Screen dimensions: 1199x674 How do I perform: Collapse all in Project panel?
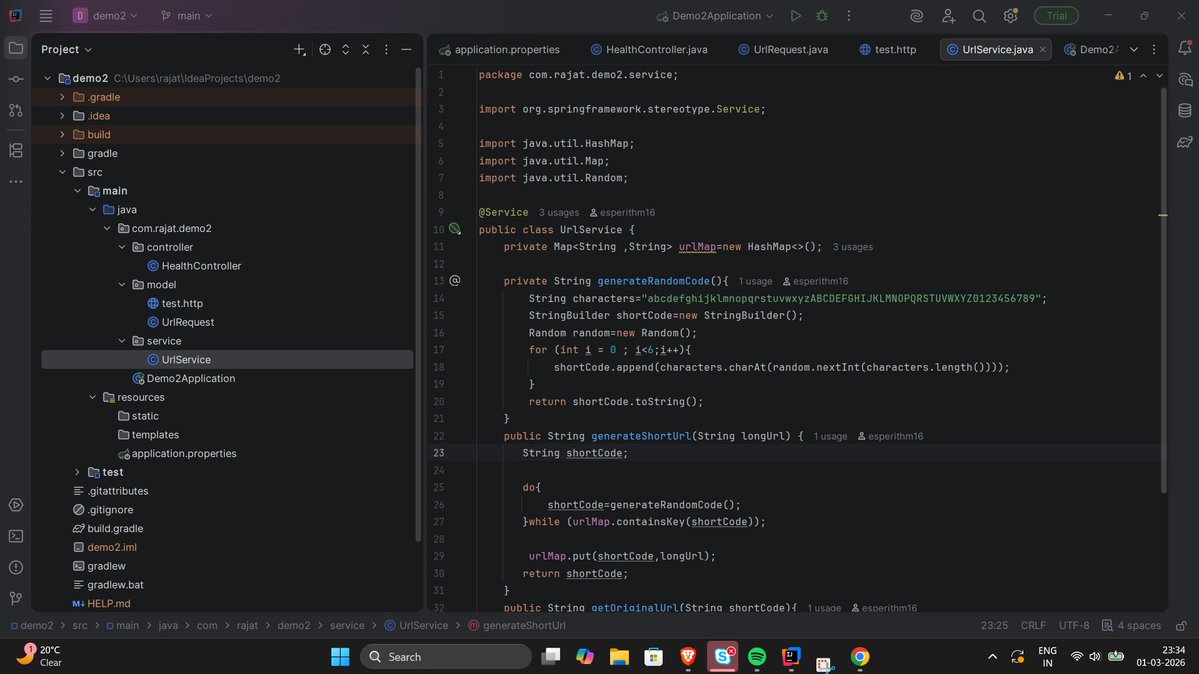coord(366,49)
